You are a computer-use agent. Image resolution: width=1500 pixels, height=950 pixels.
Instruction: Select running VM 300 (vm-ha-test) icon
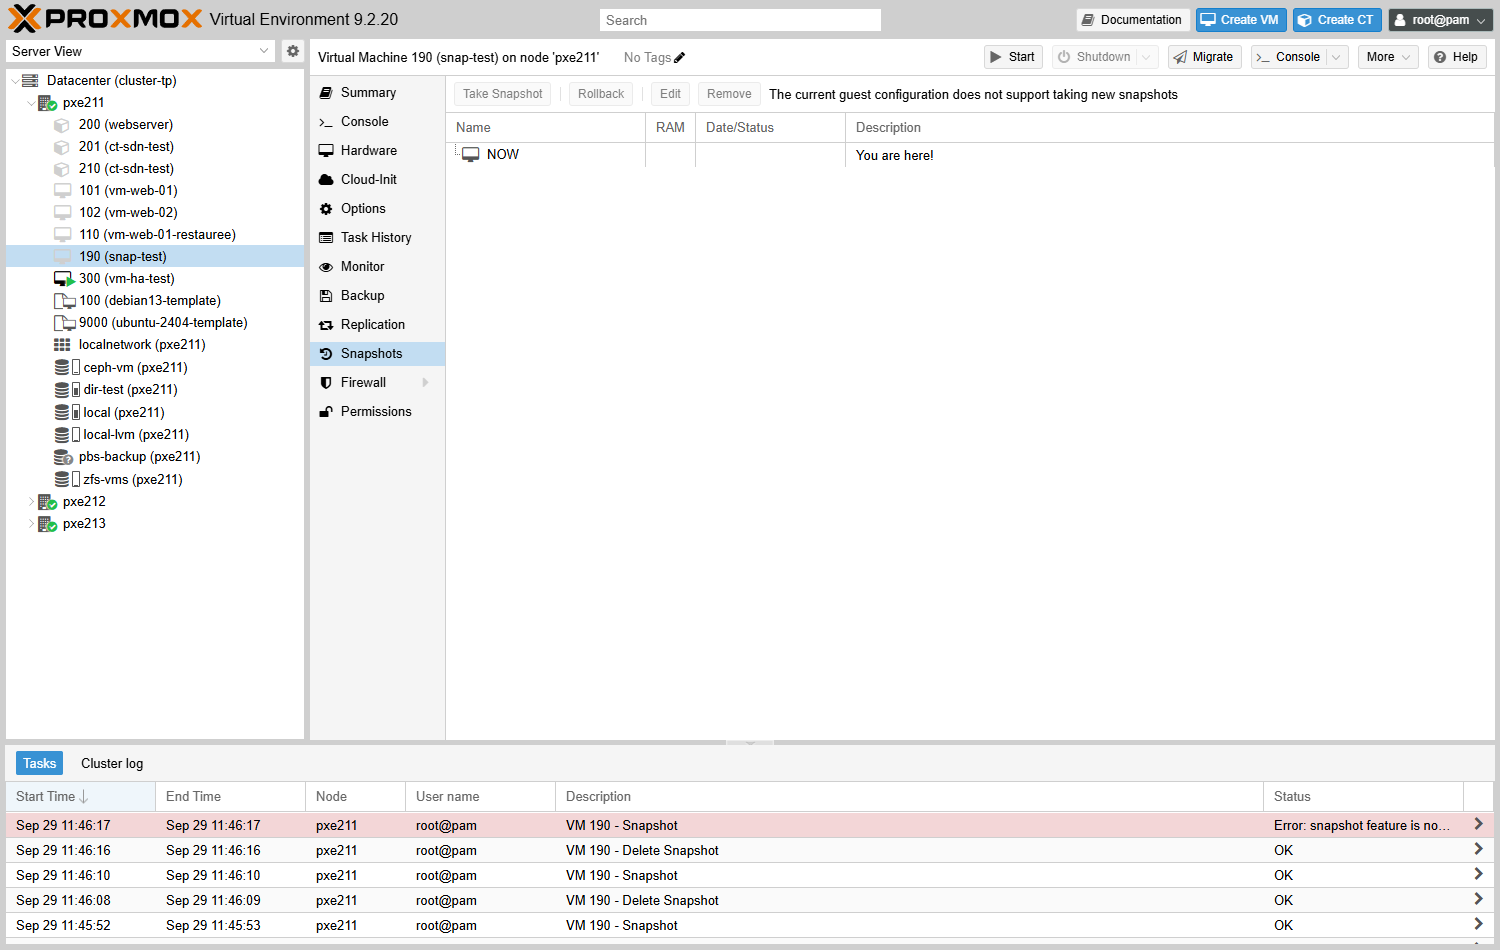pos(63,279)
